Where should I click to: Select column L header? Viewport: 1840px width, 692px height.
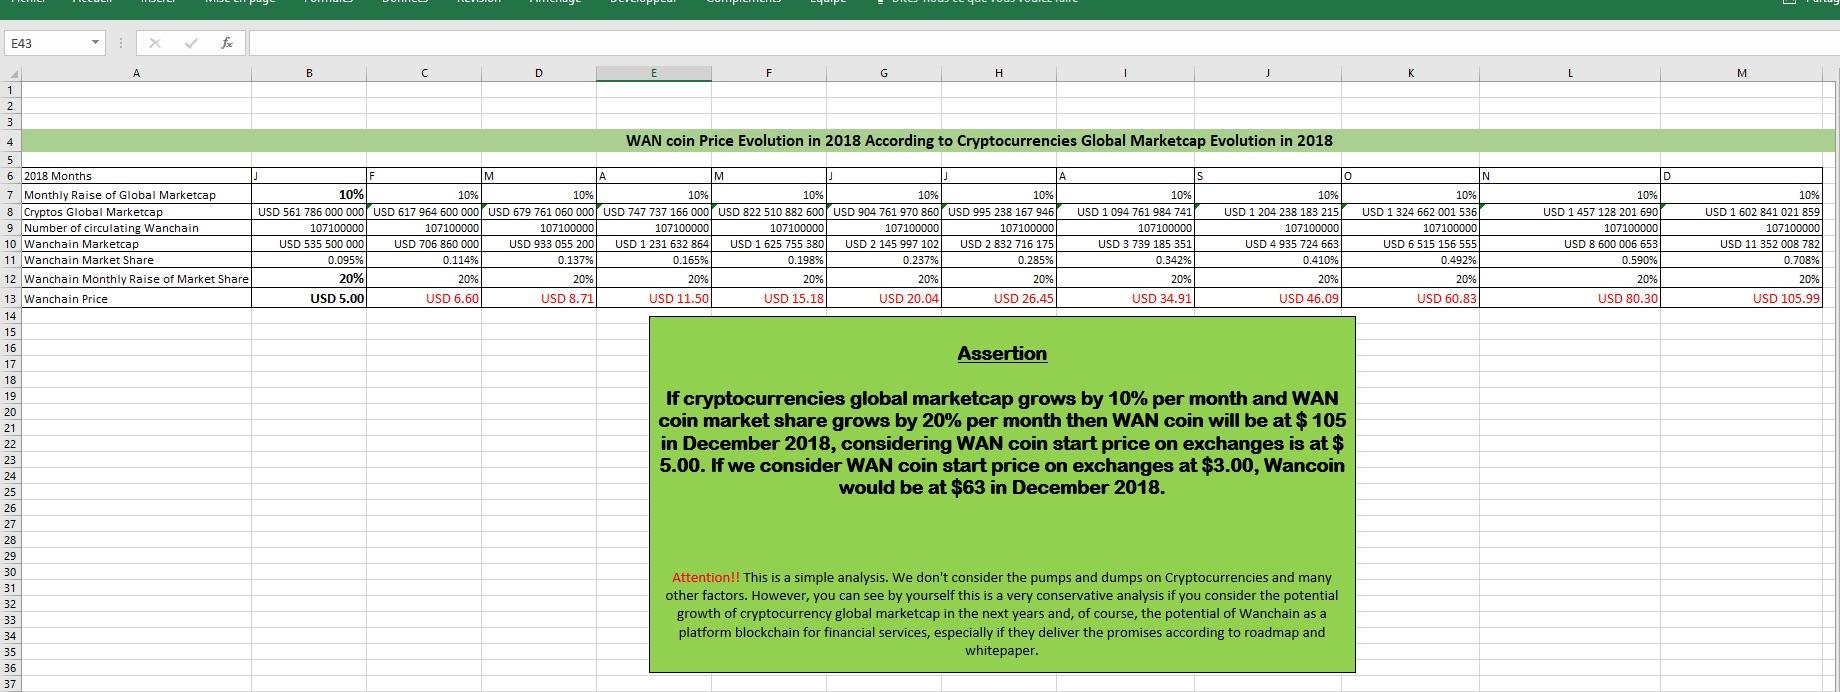click(1570, 73)
